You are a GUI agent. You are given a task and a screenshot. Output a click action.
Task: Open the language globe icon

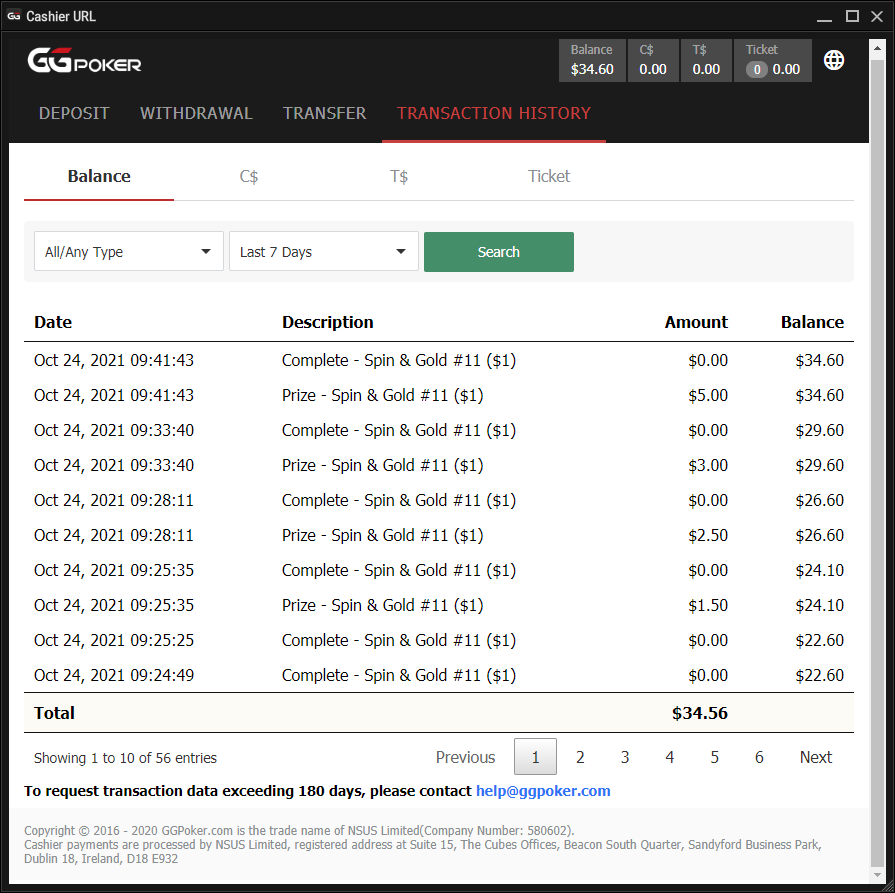coord(834,60)
